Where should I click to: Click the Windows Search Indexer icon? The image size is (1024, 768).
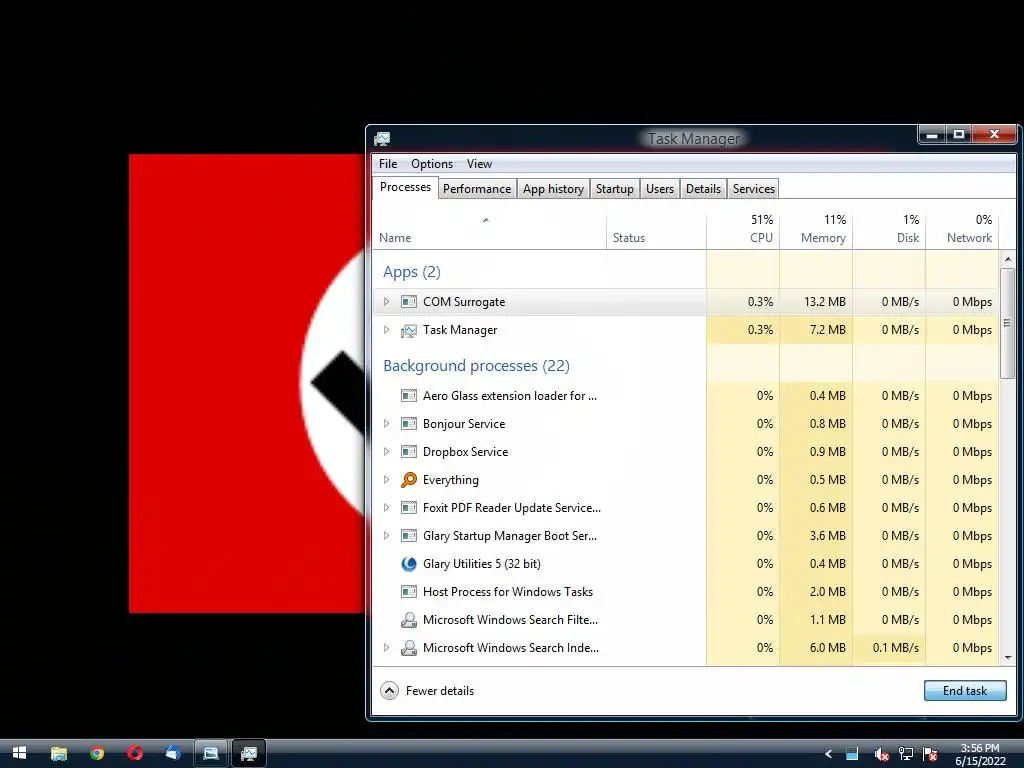point(409,648)
